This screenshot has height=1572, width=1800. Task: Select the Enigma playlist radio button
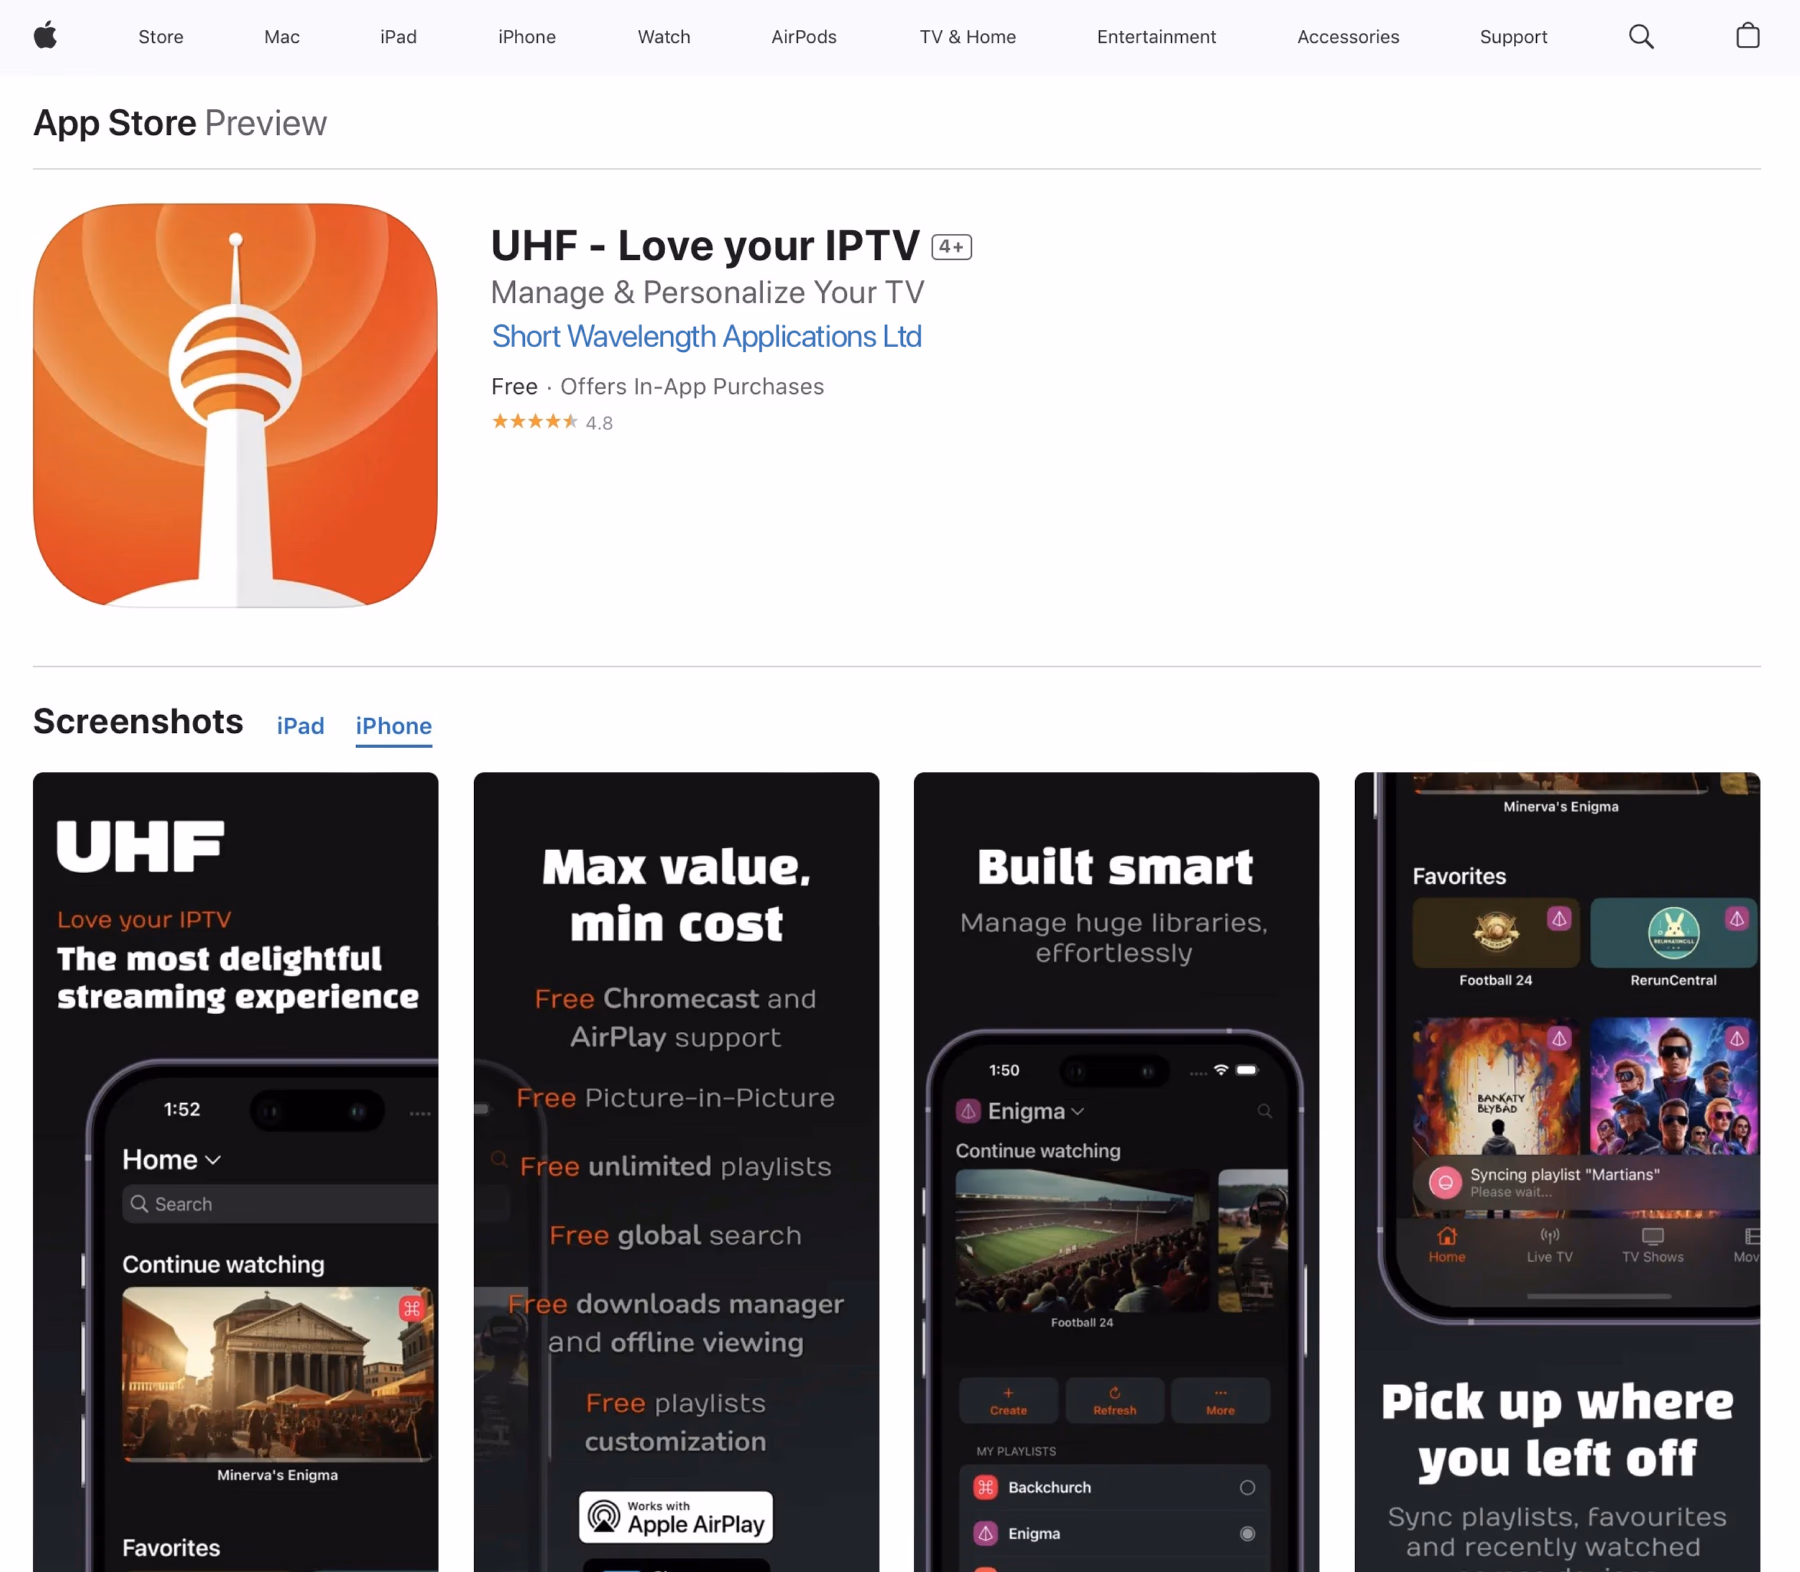1245,1532
